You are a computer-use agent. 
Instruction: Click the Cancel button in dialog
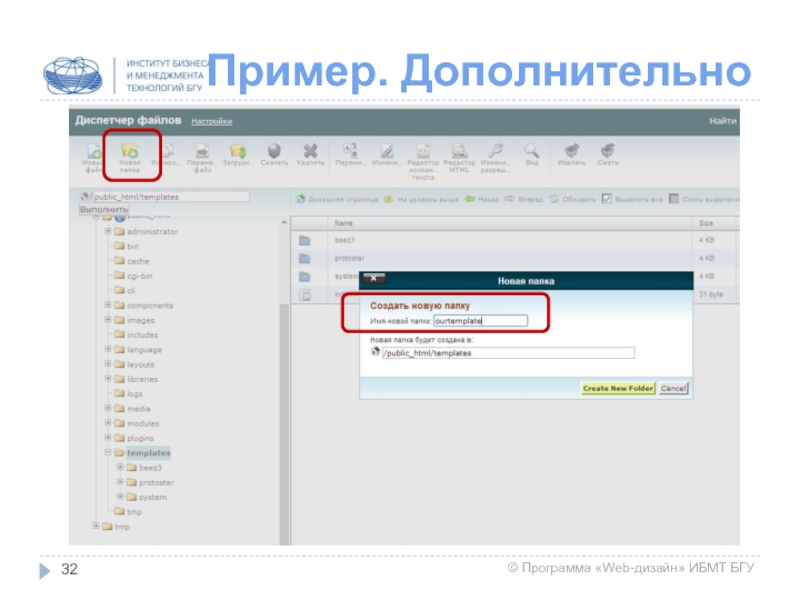(x=673, y=388)
